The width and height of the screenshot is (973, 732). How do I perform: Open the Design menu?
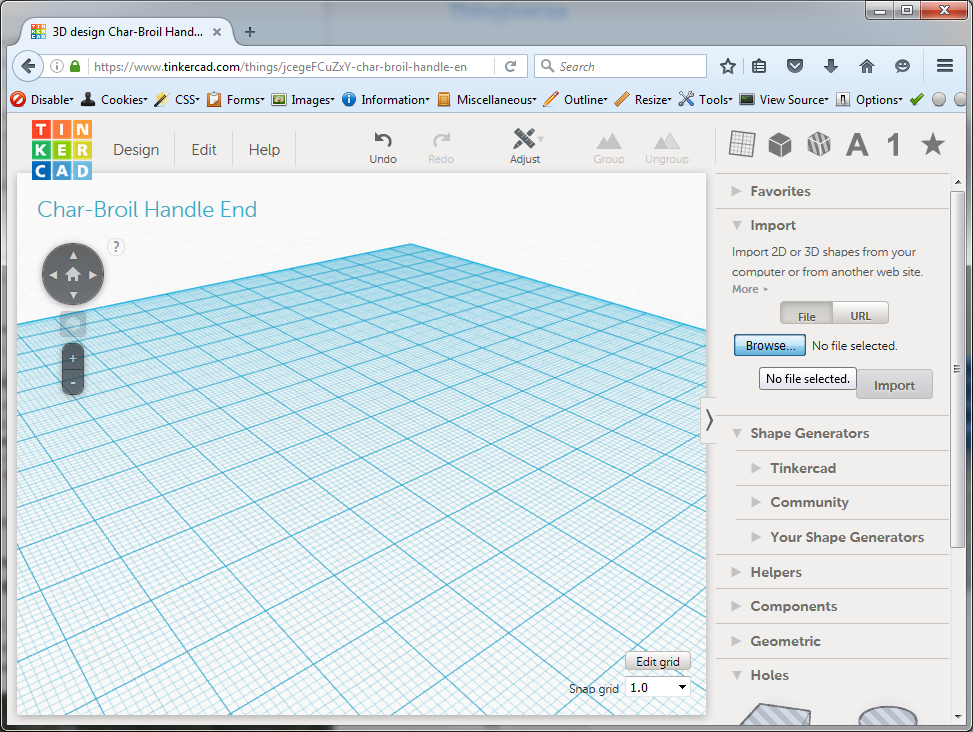point(136,150)
